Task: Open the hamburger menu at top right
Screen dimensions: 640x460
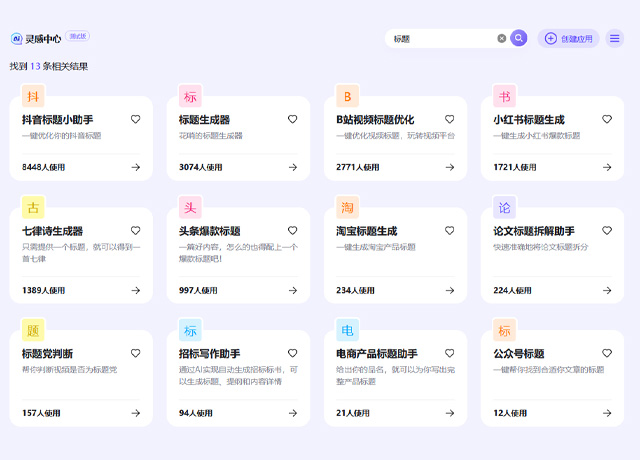Action: pyautogui.click(x=615, y=38)
